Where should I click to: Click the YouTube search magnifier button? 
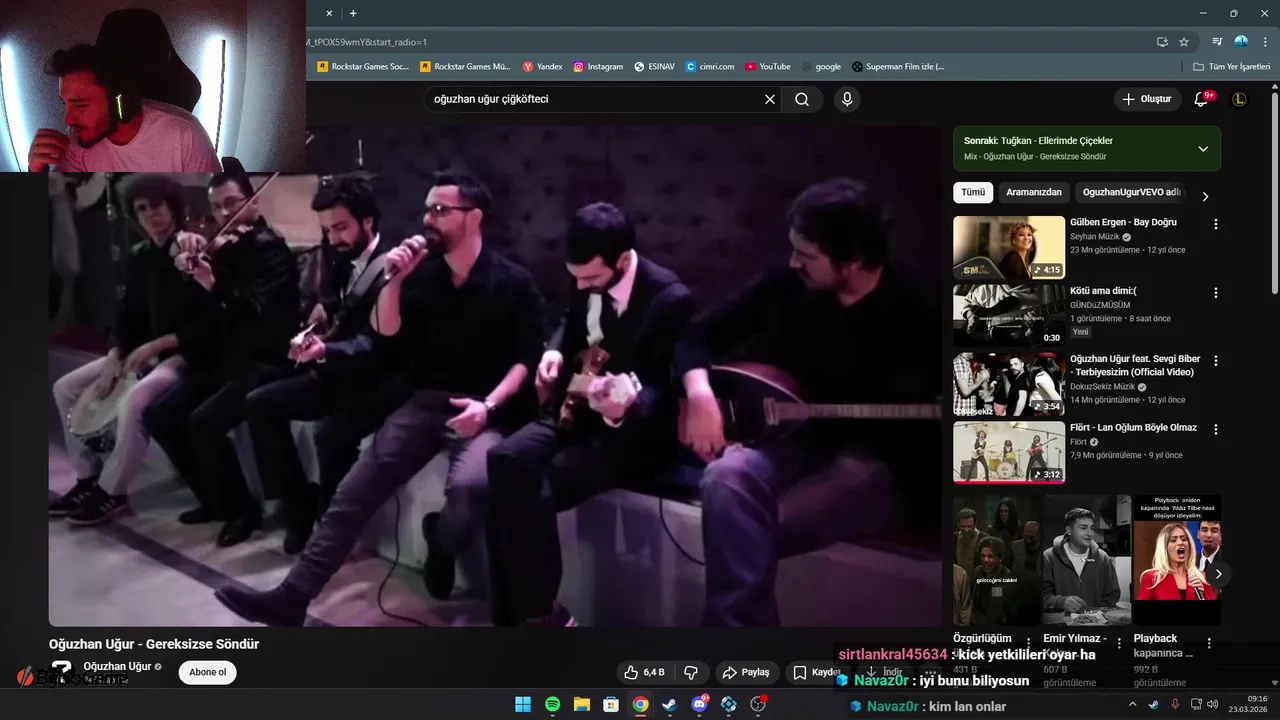[x=802, y=99]
